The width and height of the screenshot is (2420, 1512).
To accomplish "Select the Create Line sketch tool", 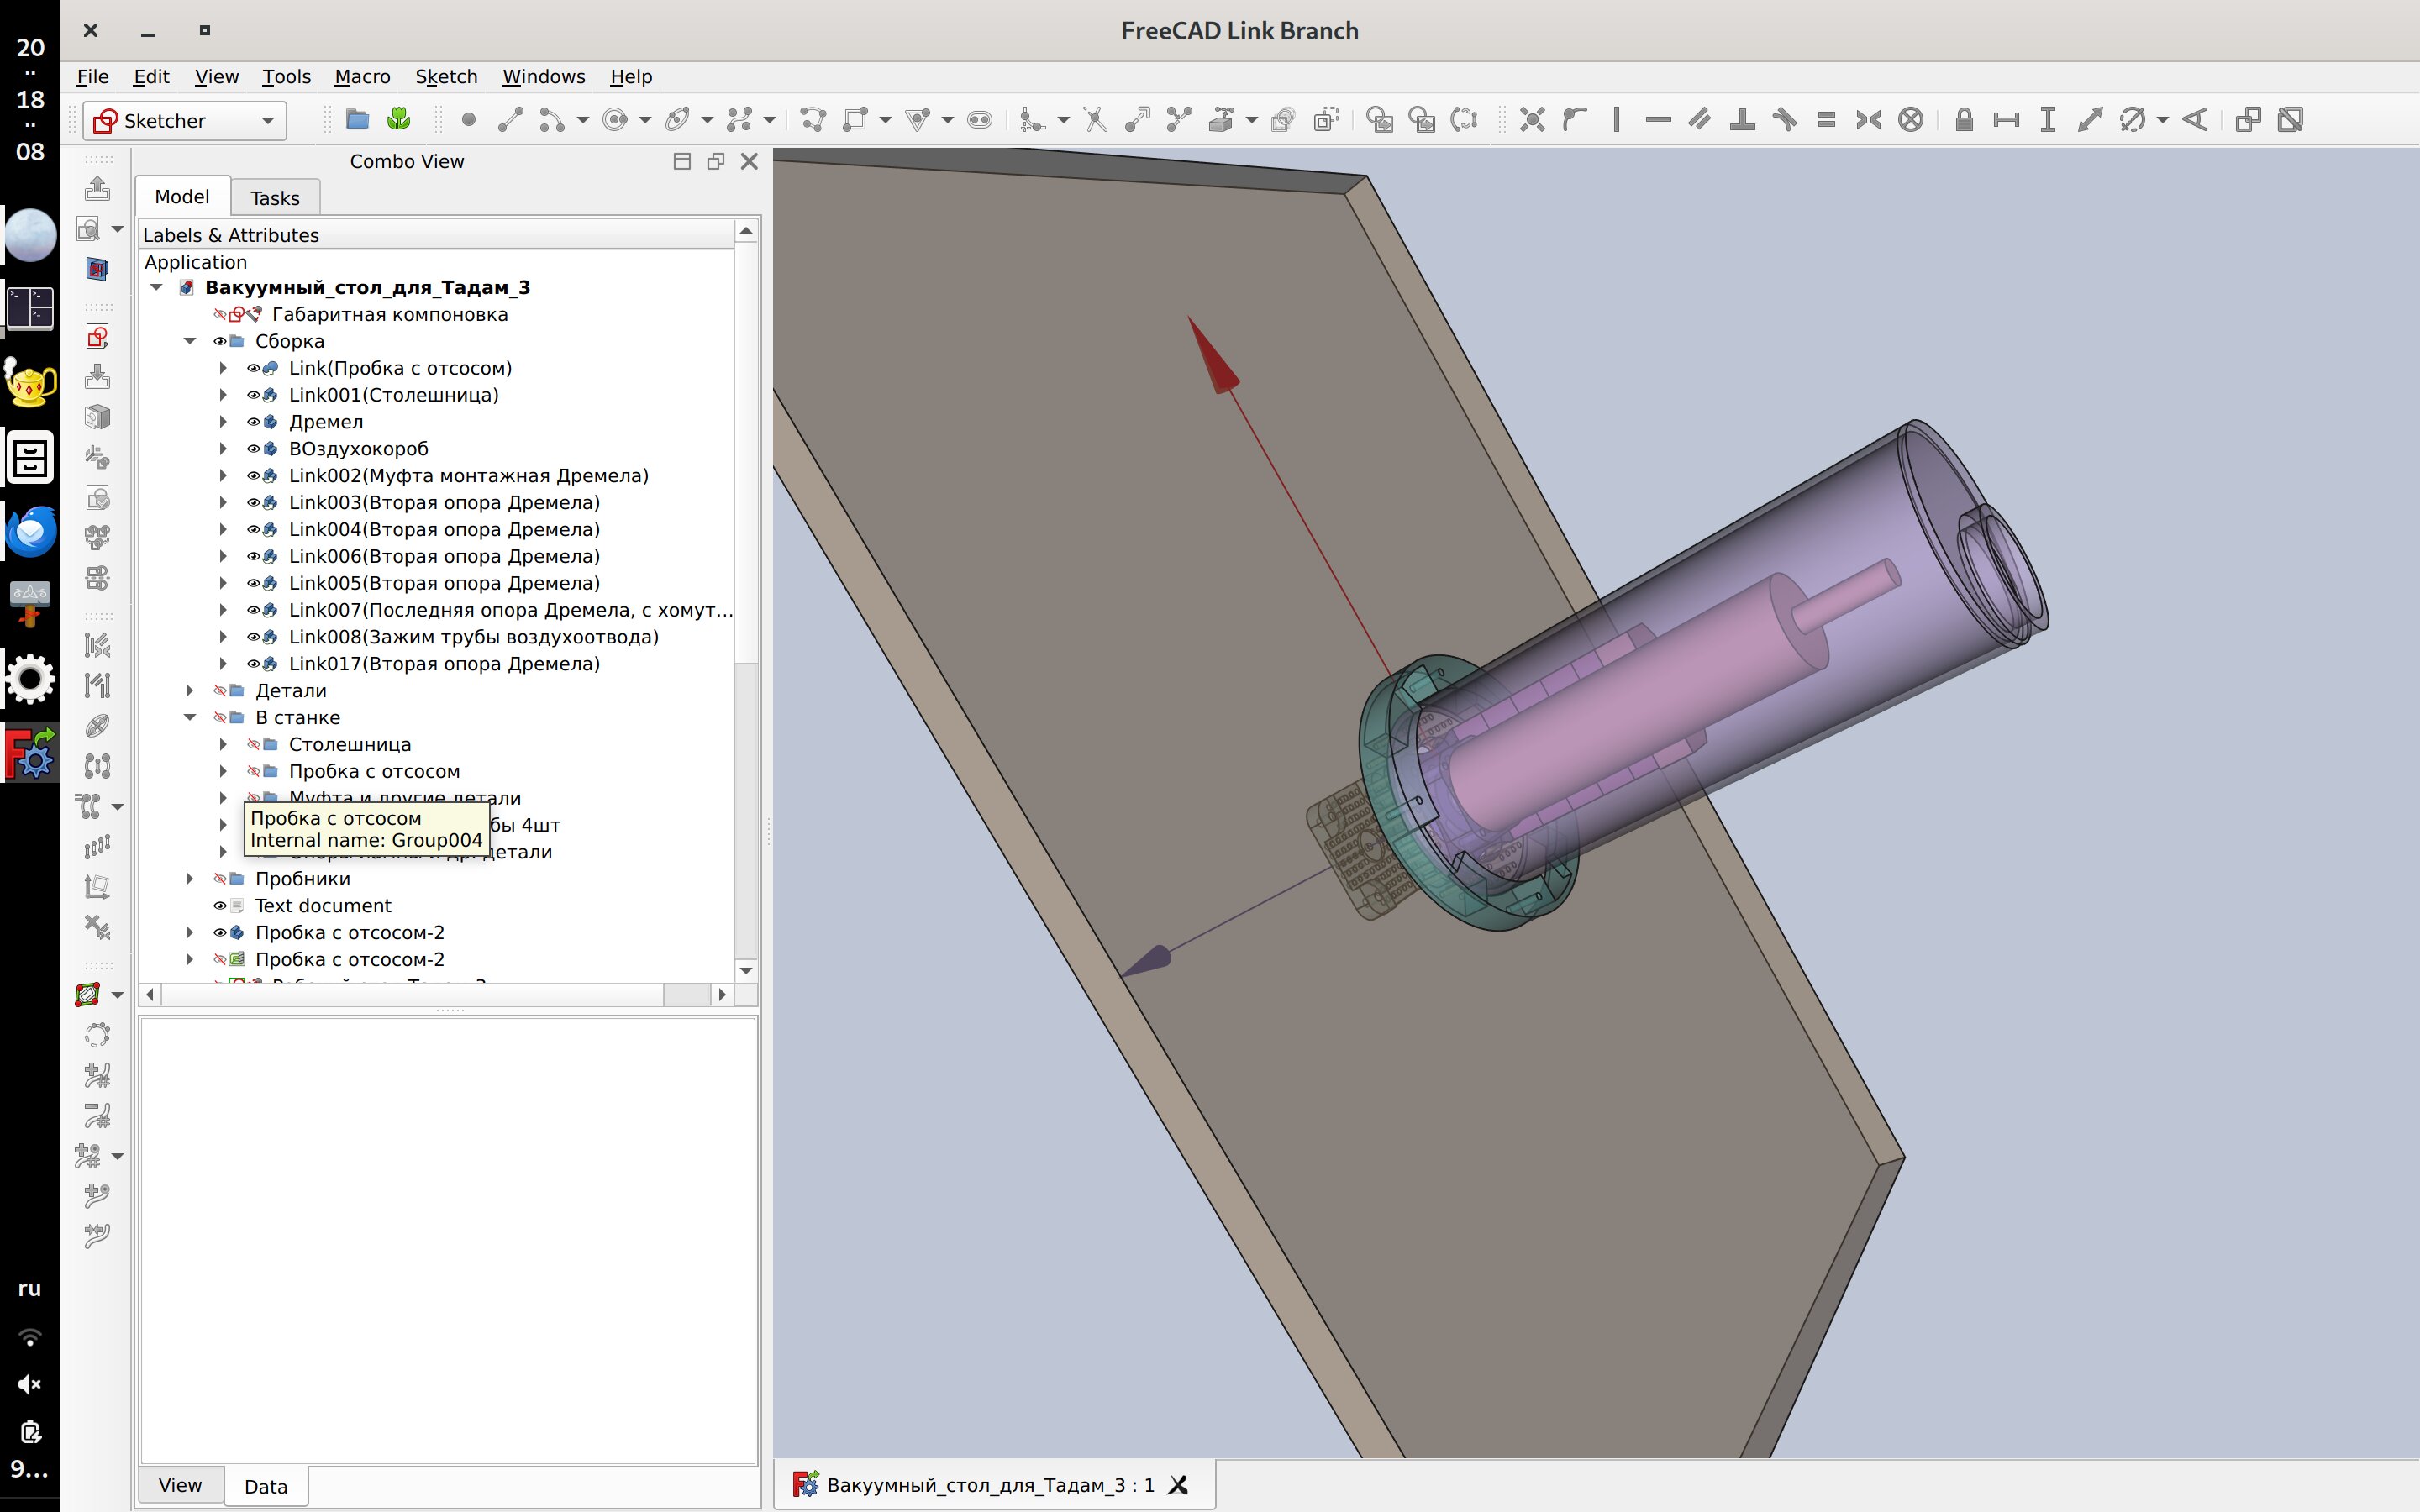I will tap(510, 120).
